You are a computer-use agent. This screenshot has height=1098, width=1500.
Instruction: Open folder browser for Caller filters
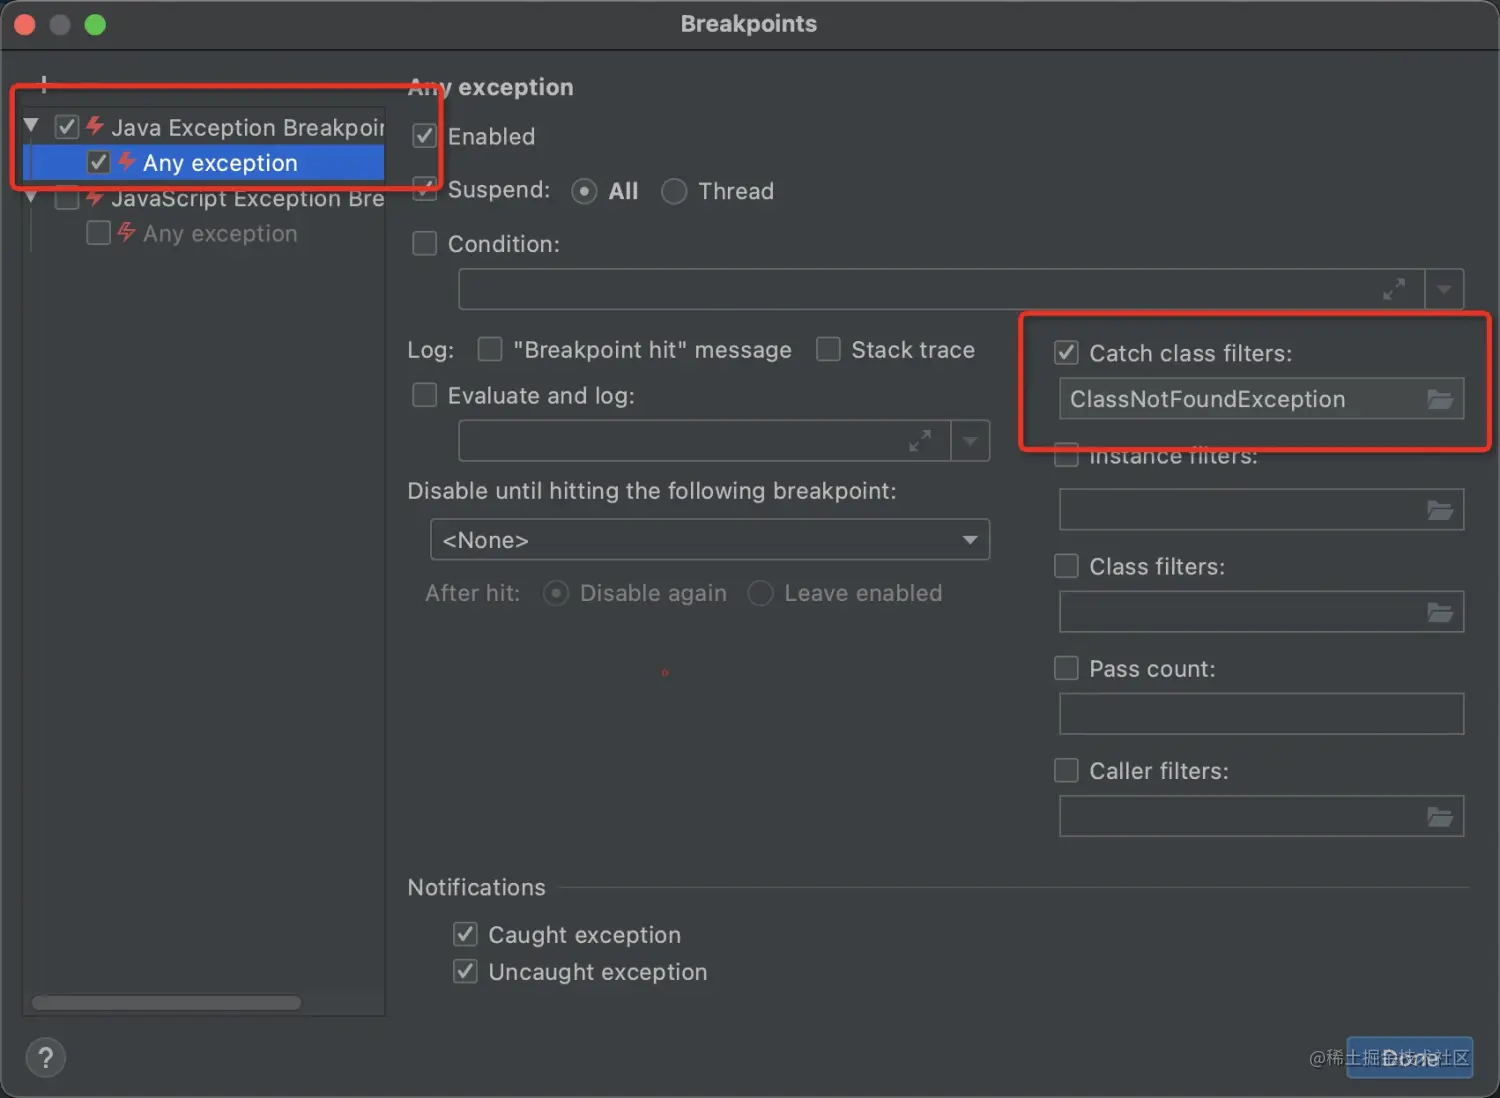coord(1440,817)
